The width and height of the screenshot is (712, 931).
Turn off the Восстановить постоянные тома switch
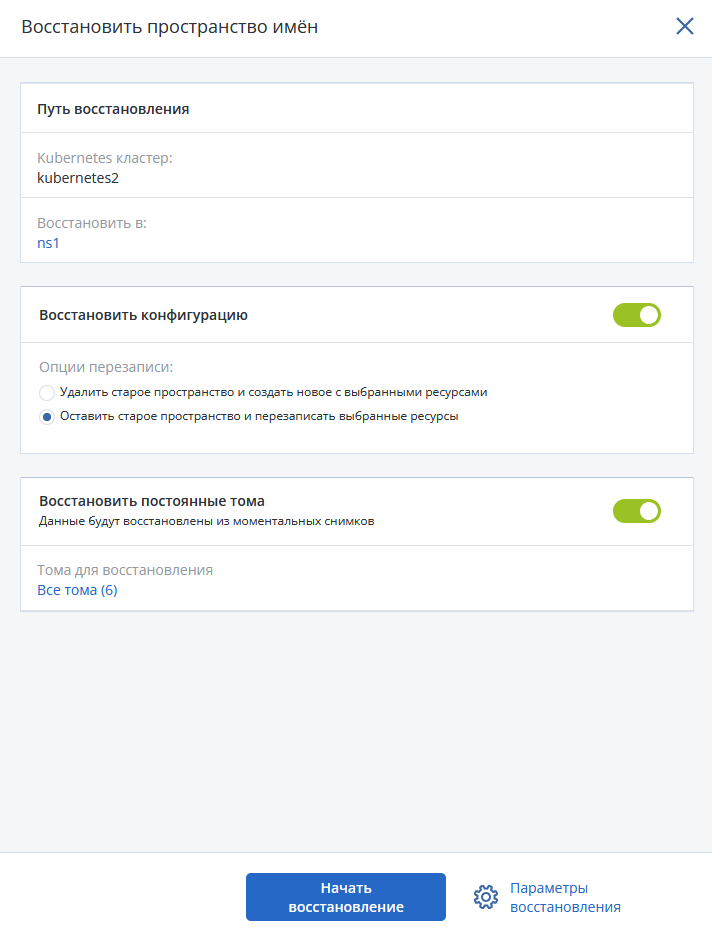pos(637,511)
